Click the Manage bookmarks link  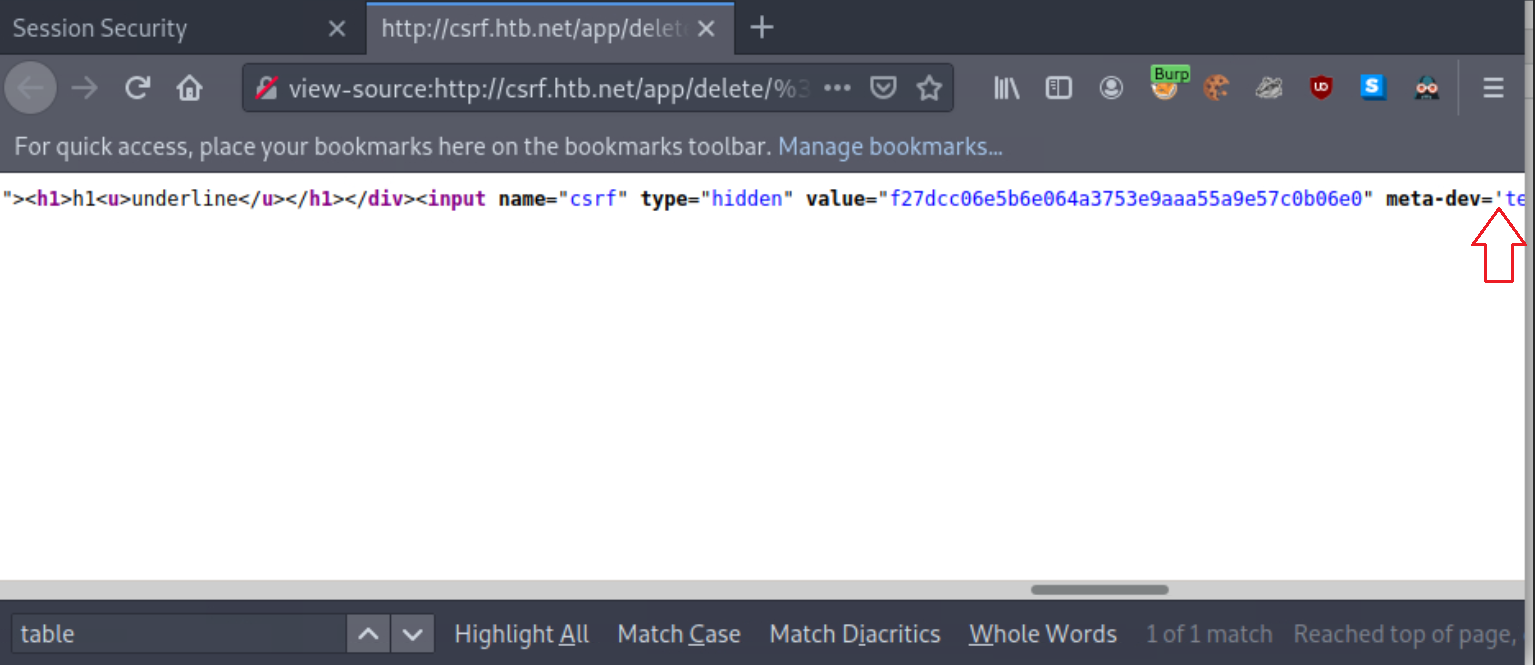click(x=890, y=147)
